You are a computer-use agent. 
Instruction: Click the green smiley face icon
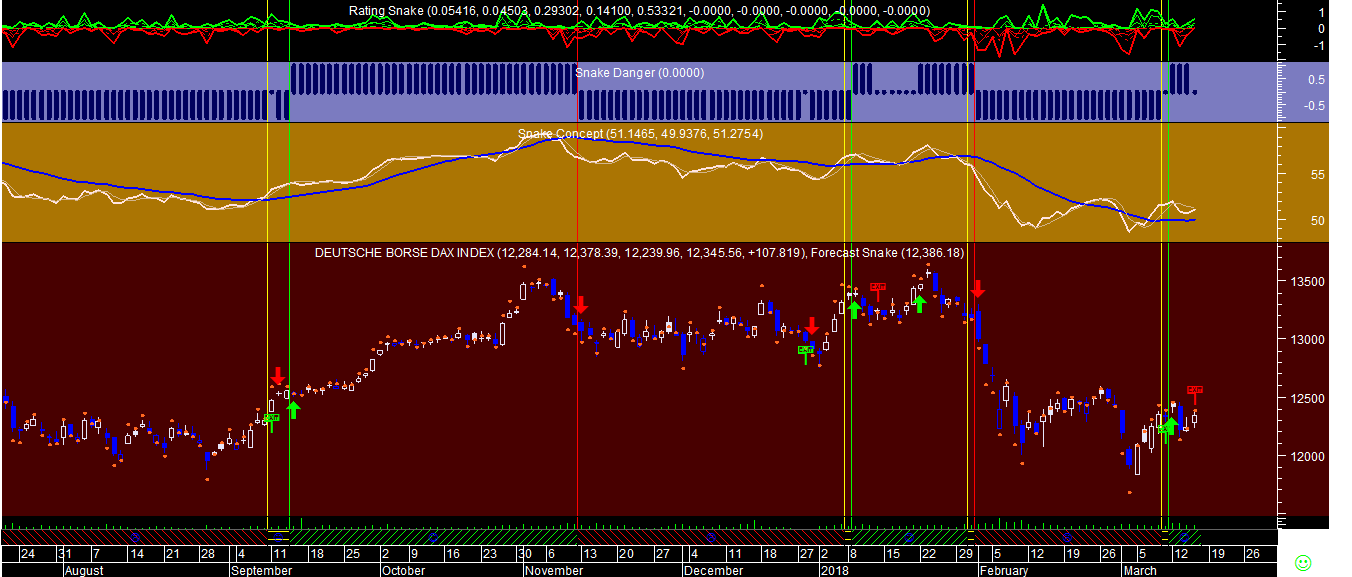(1302, 562)
